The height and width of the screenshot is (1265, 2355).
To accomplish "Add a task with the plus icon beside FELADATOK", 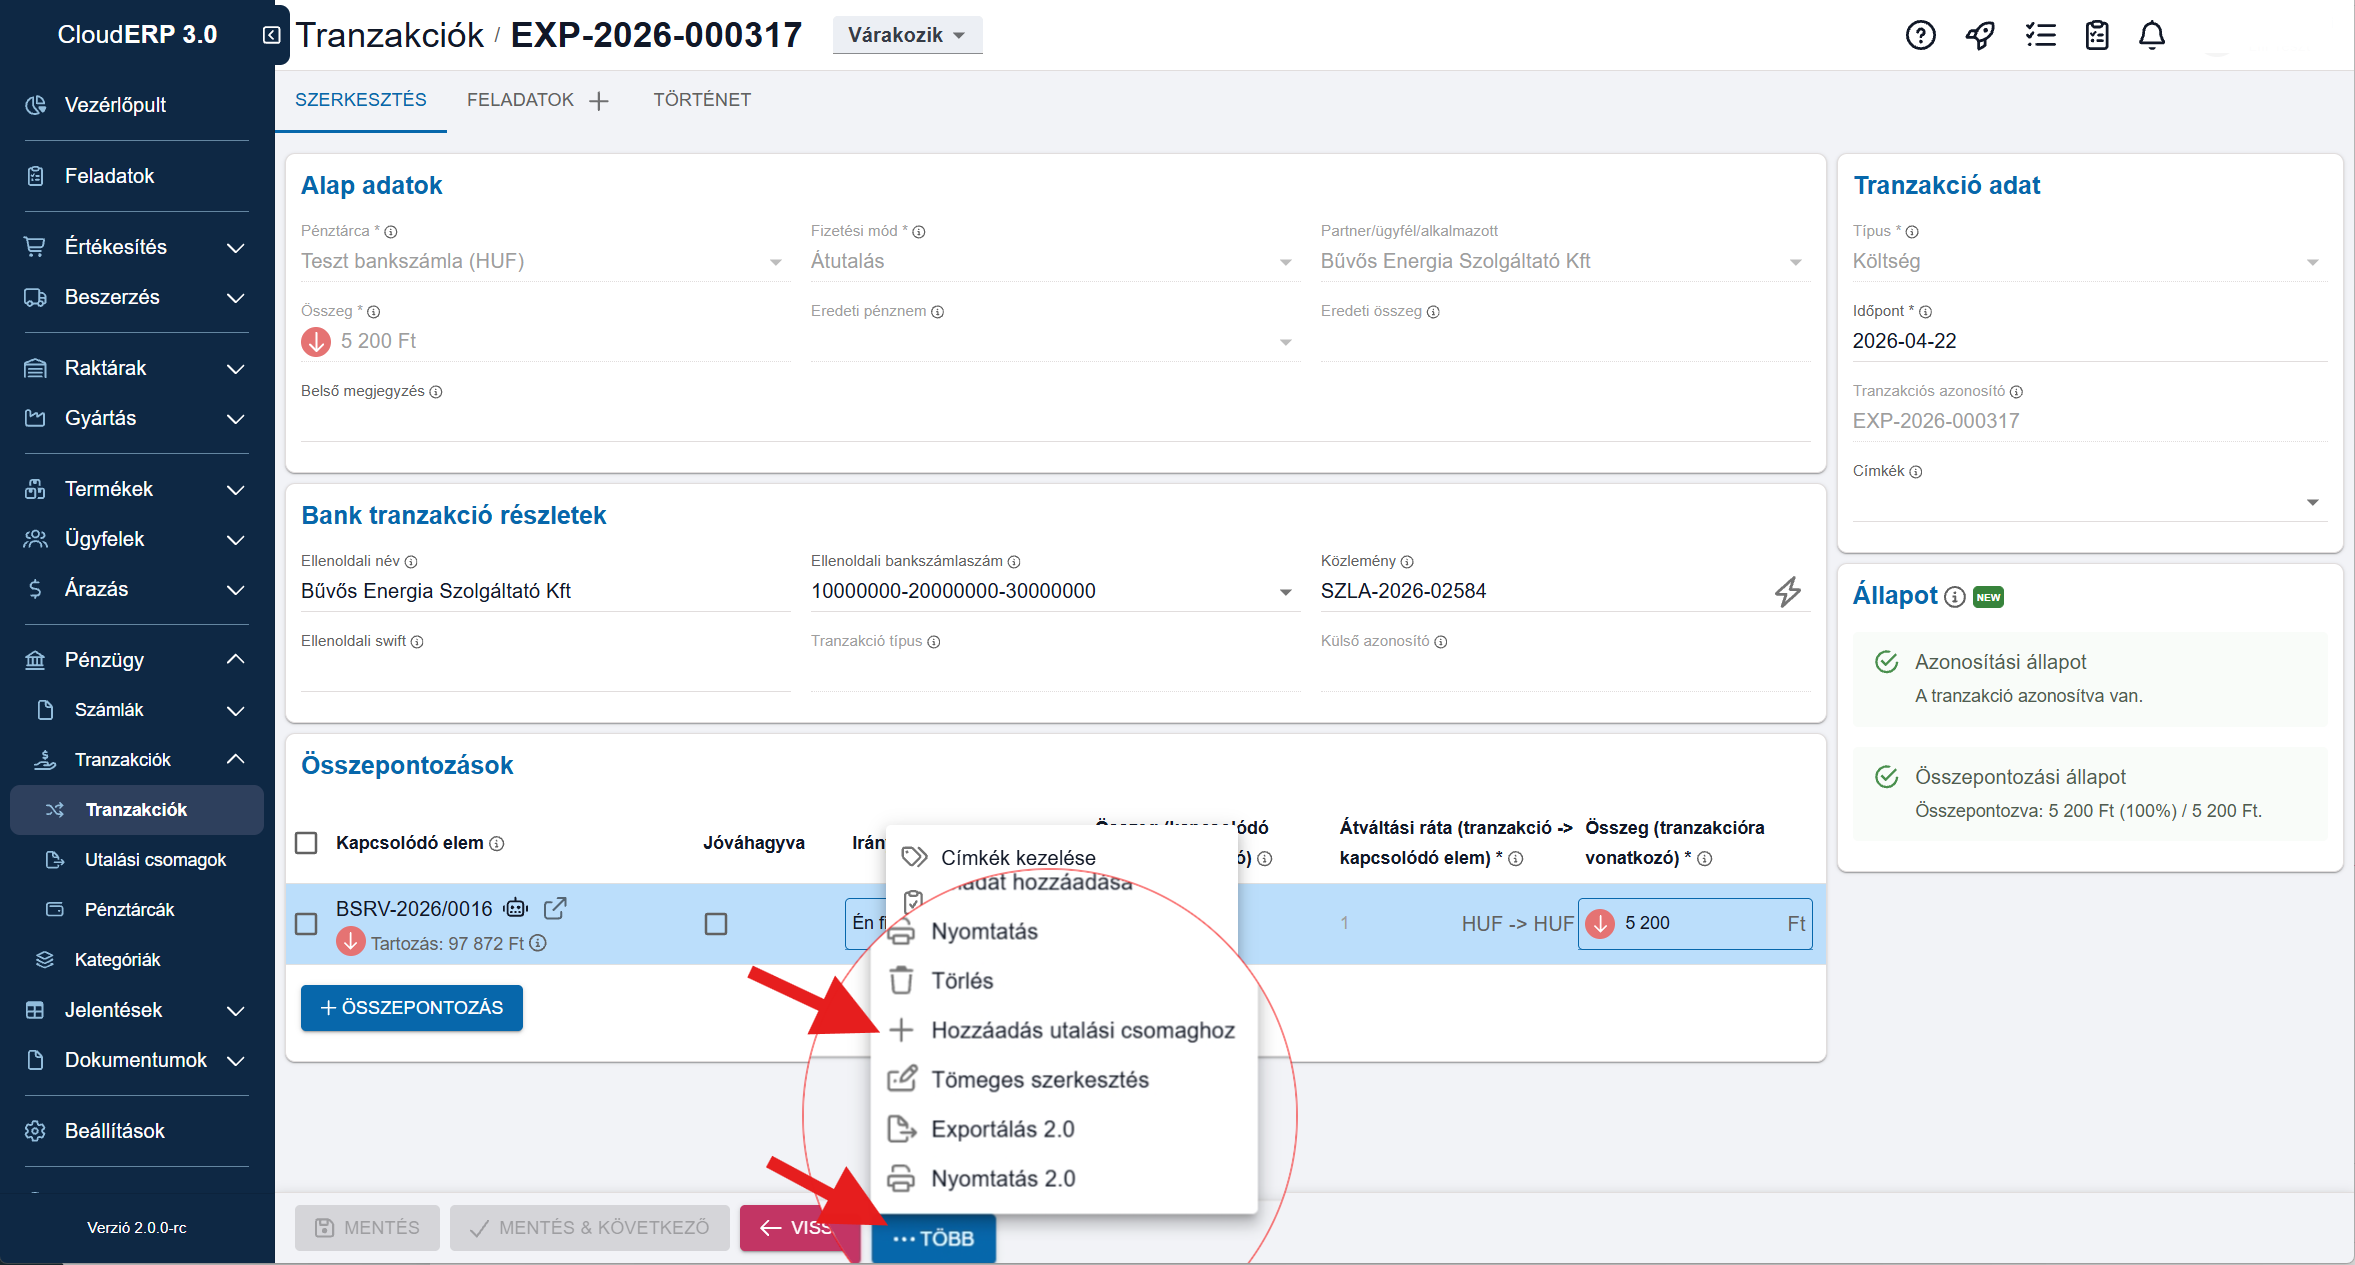I will [x=599, y=101].
